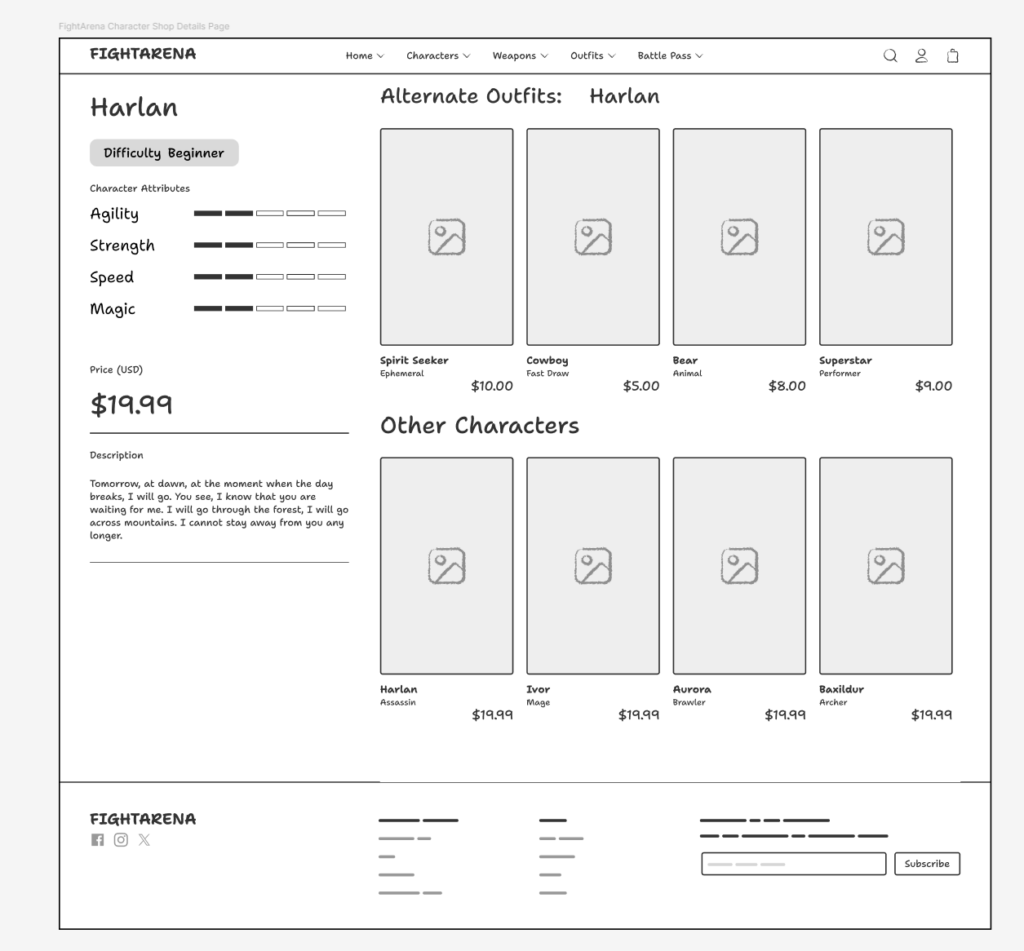
Task: Open the search icon in the header
Action: click(890, 56)
